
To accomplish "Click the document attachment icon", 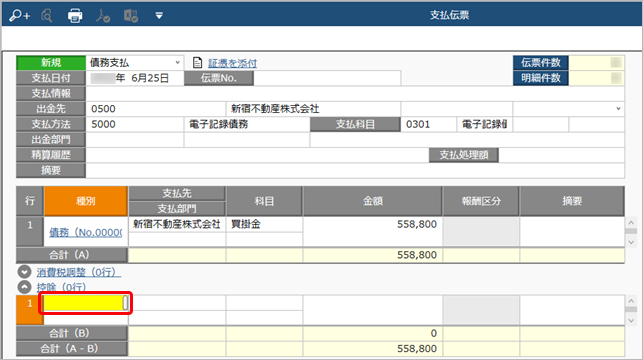I will (x=197, y=63).
